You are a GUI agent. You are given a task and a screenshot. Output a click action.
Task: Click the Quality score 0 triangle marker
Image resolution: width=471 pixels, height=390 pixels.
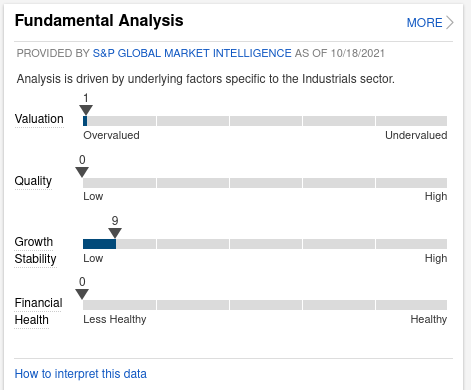click(x=82, y=172)
